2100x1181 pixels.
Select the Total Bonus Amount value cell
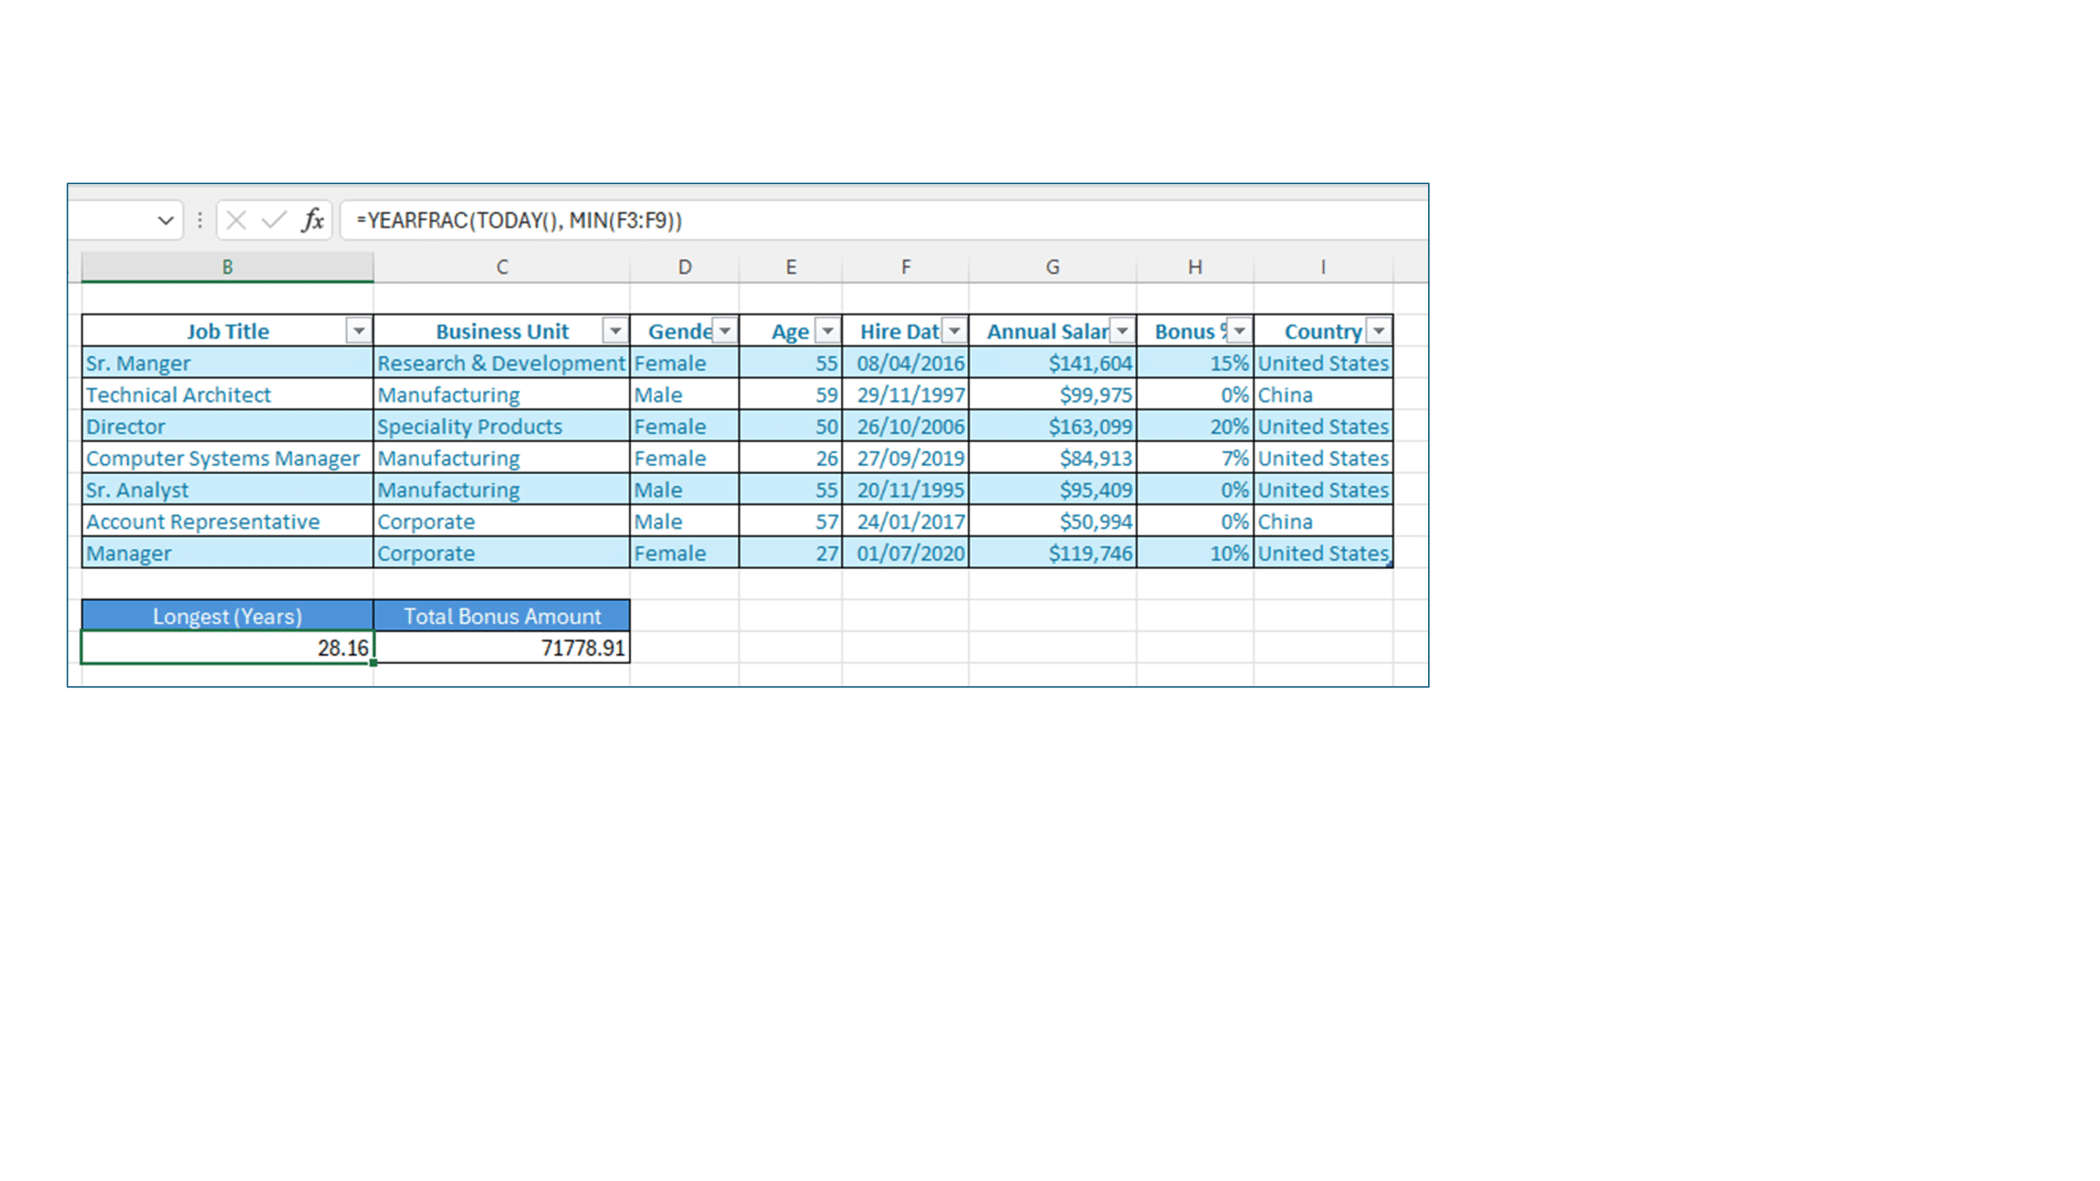click(x=502, y=648)
